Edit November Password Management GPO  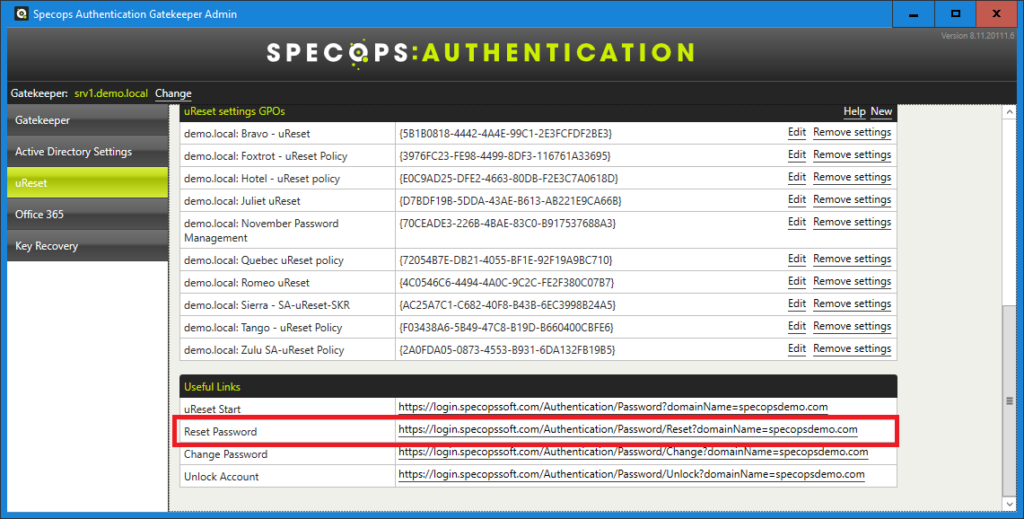click(797, 222)
